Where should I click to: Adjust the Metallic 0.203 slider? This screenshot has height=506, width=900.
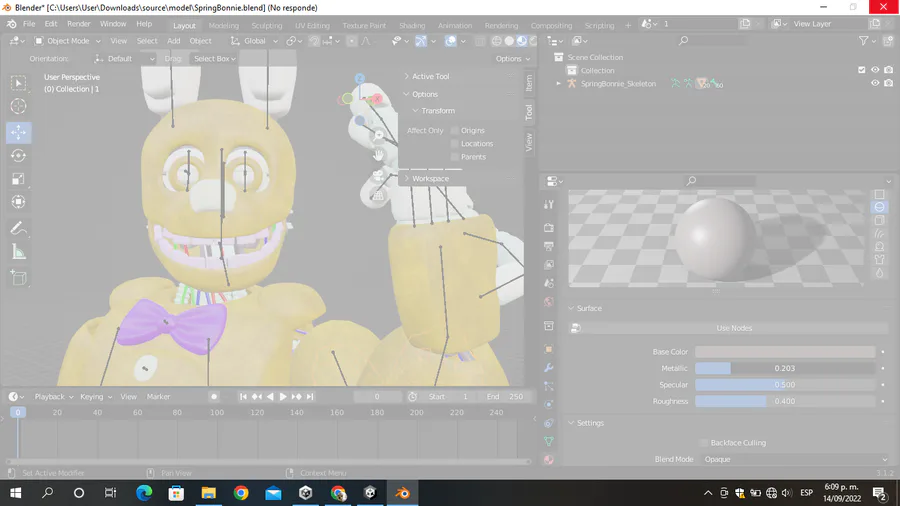pos(785,368)
